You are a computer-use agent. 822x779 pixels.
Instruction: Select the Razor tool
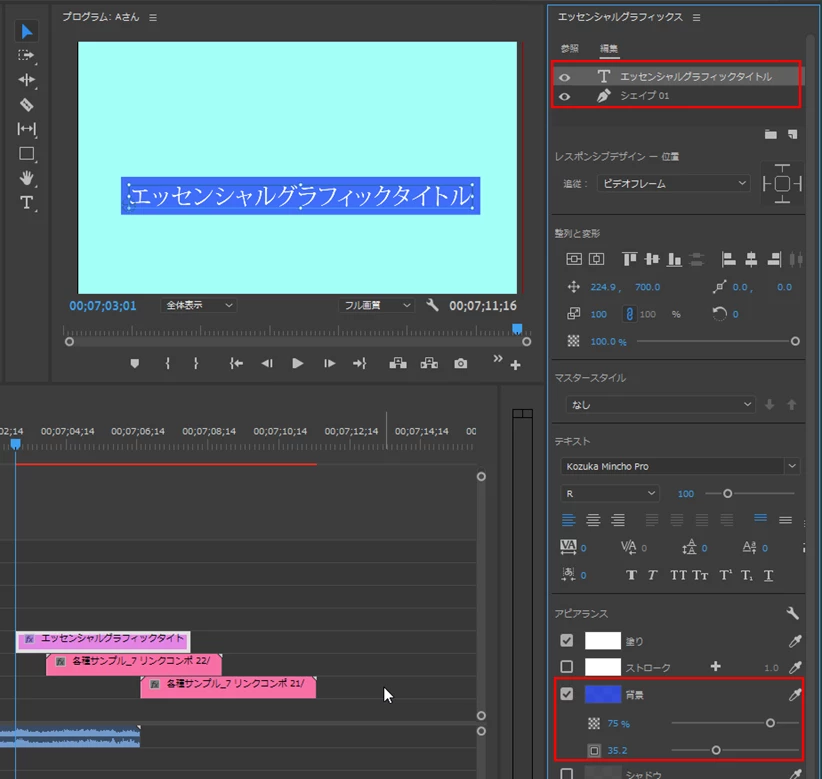(x=26, y=104)
